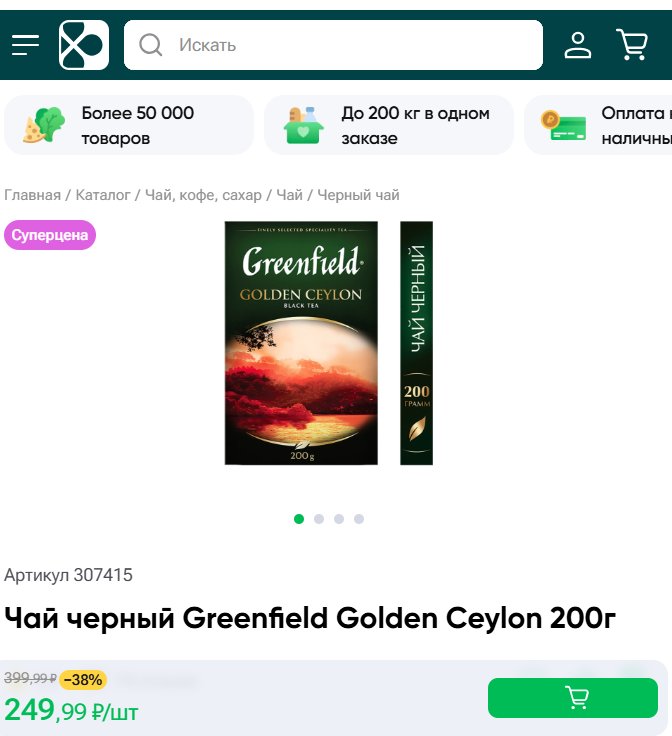Open the Greenfield Golden Ceylon product image
Viewport: 672px width, 736px height.
[x=328, y=343]
